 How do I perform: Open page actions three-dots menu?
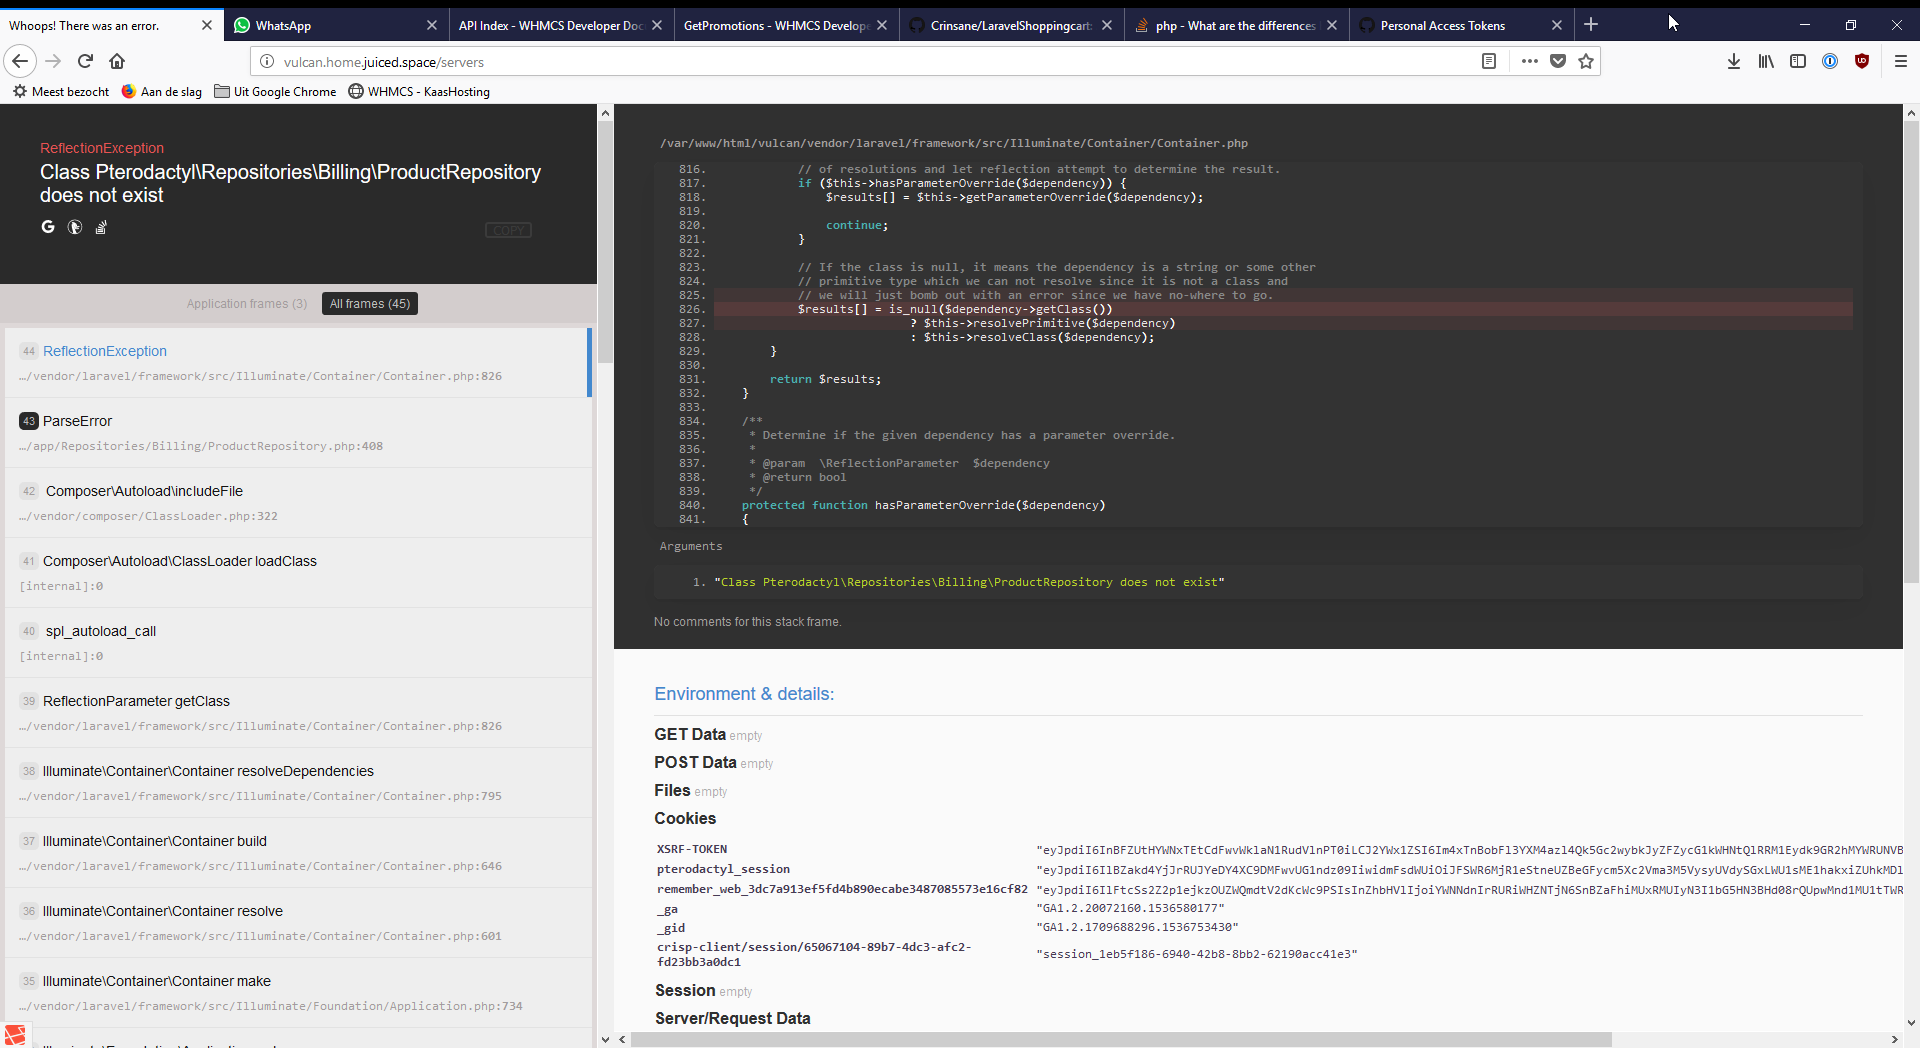click(1529, 61)
